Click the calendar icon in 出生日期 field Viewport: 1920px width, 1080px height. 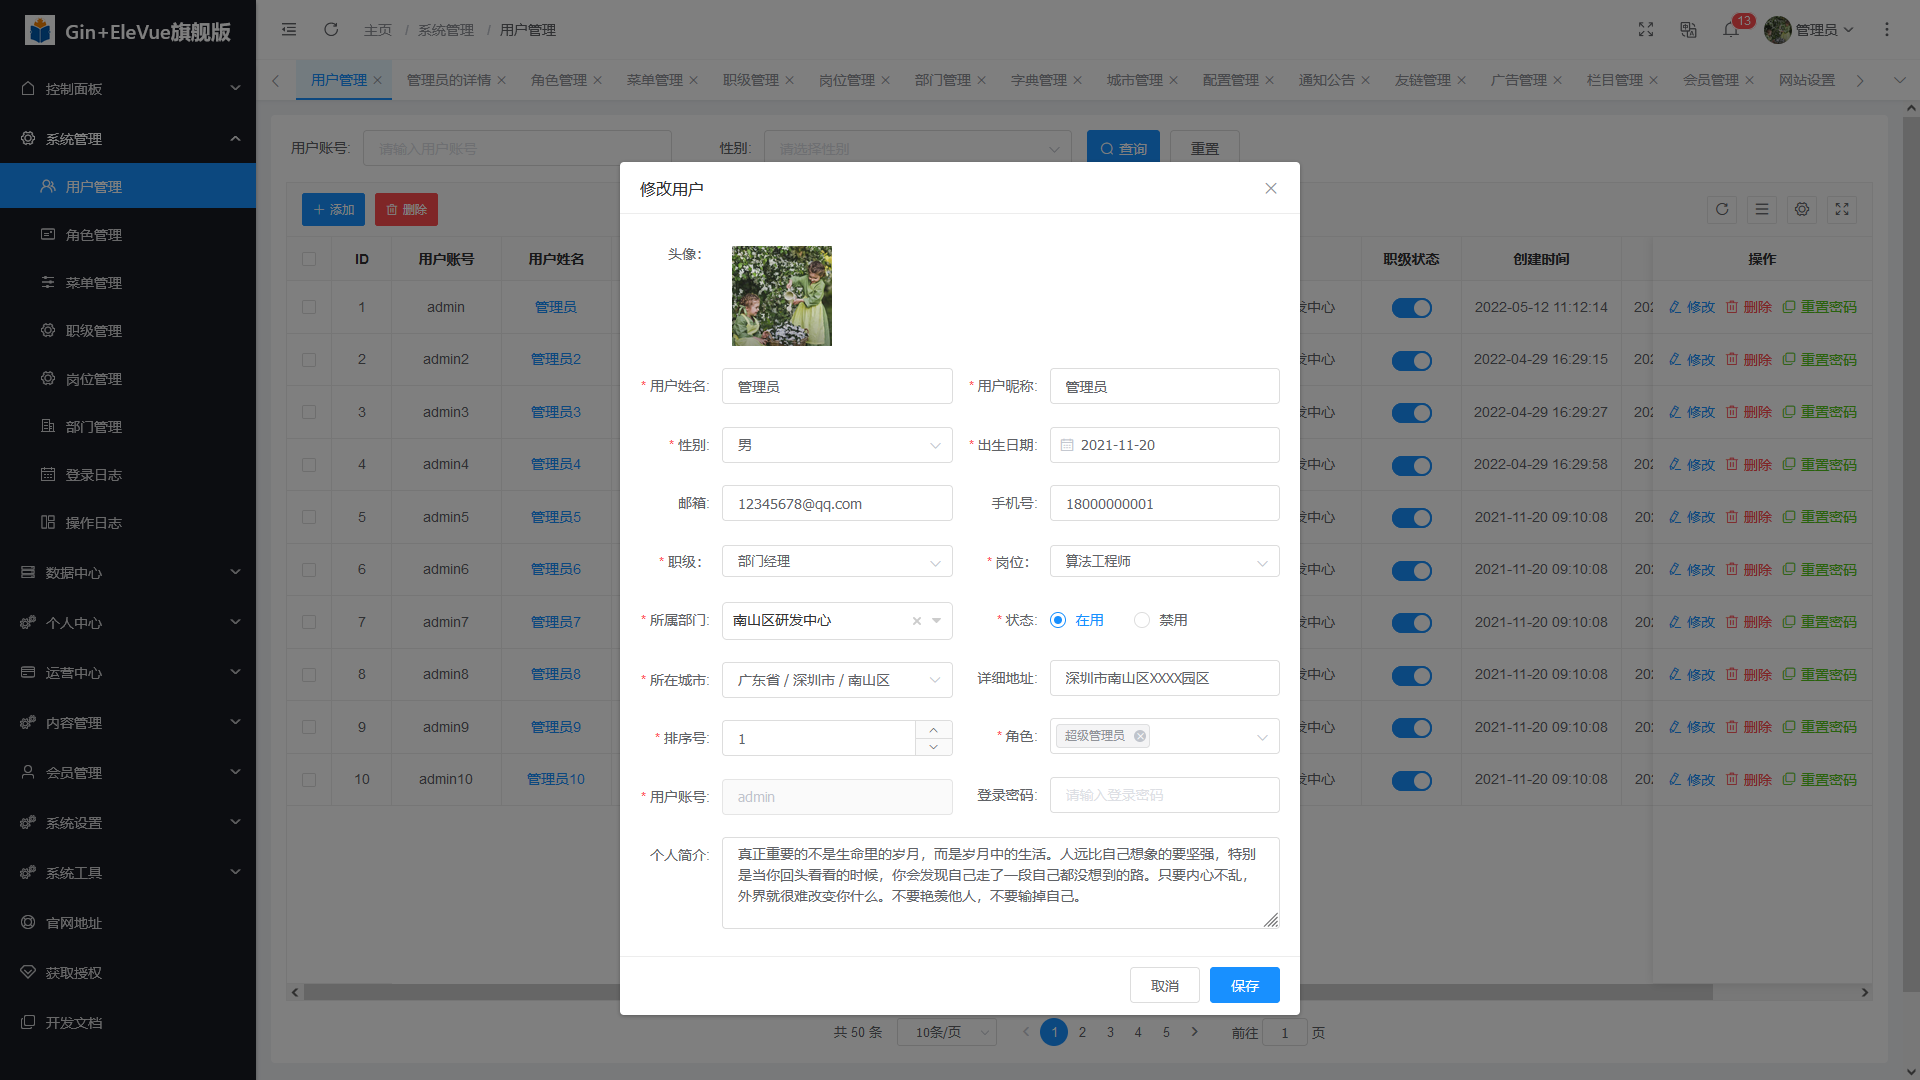click(1067, 445)
